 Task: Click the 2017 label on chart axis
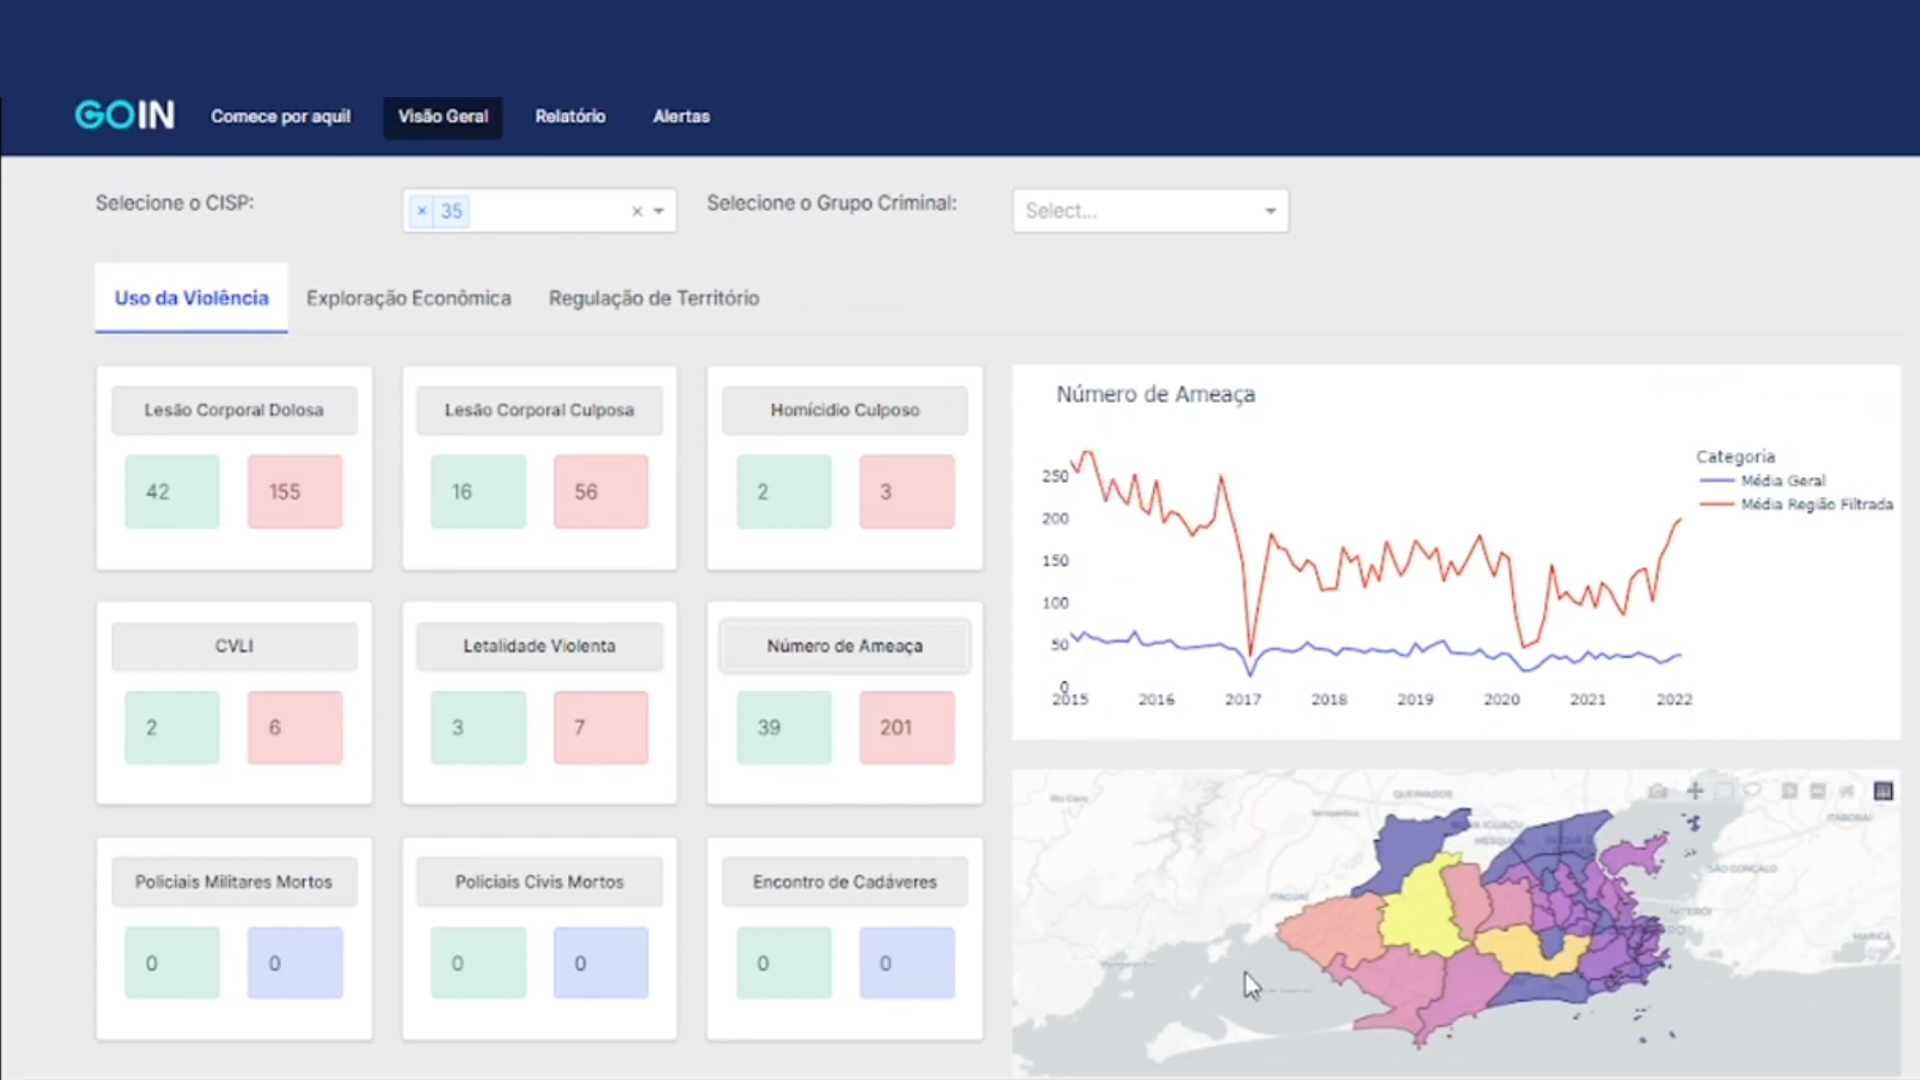click(1243, 700)
